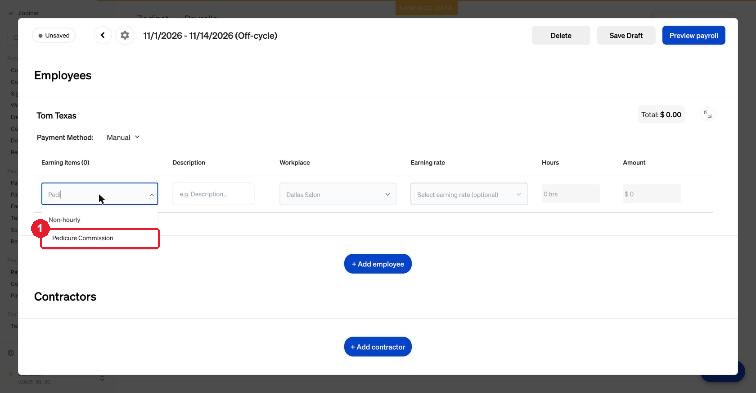Click the pay period date title
This screenshot has width=756, height=393.
[x=210, y=36]
